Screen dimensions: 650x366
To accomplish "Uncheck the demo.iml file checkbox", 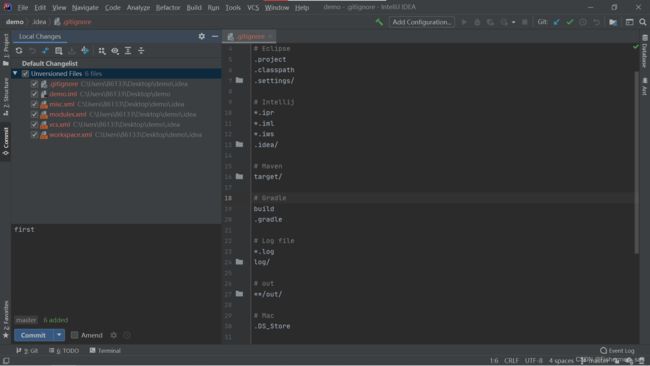I will point(34,94).
